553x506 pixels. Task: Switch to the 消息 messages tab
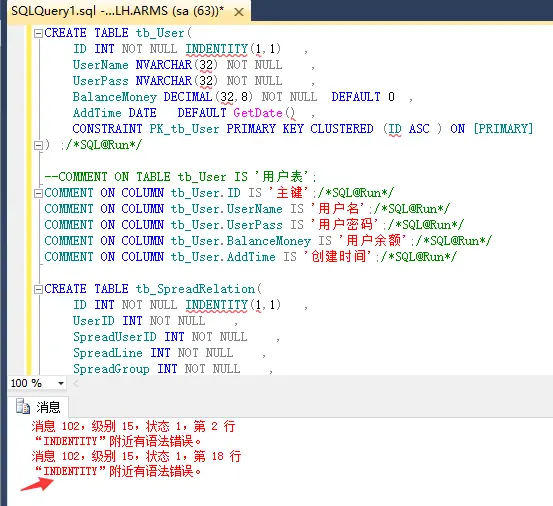click(38, 407)
